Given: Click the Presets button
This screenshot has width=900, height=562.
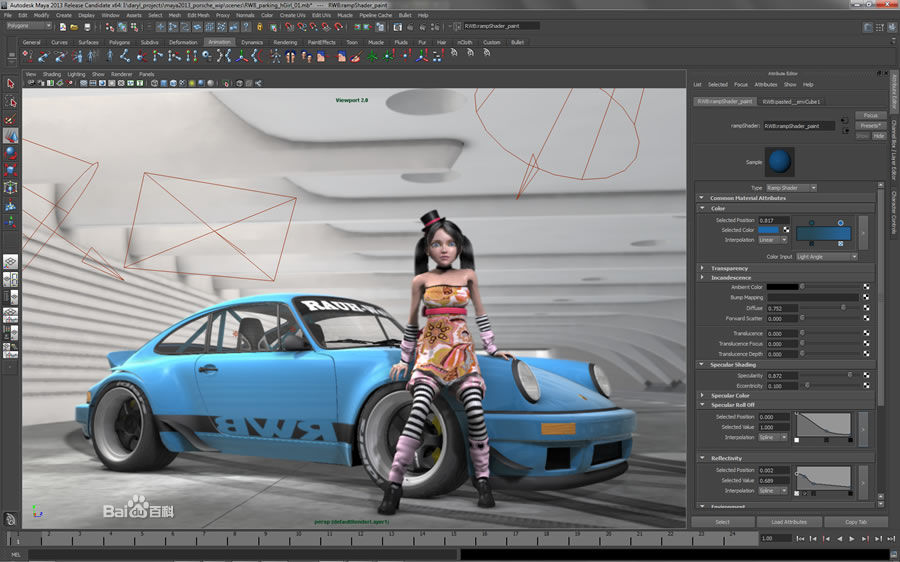Looking at the screenshot, I should point(871,126).
